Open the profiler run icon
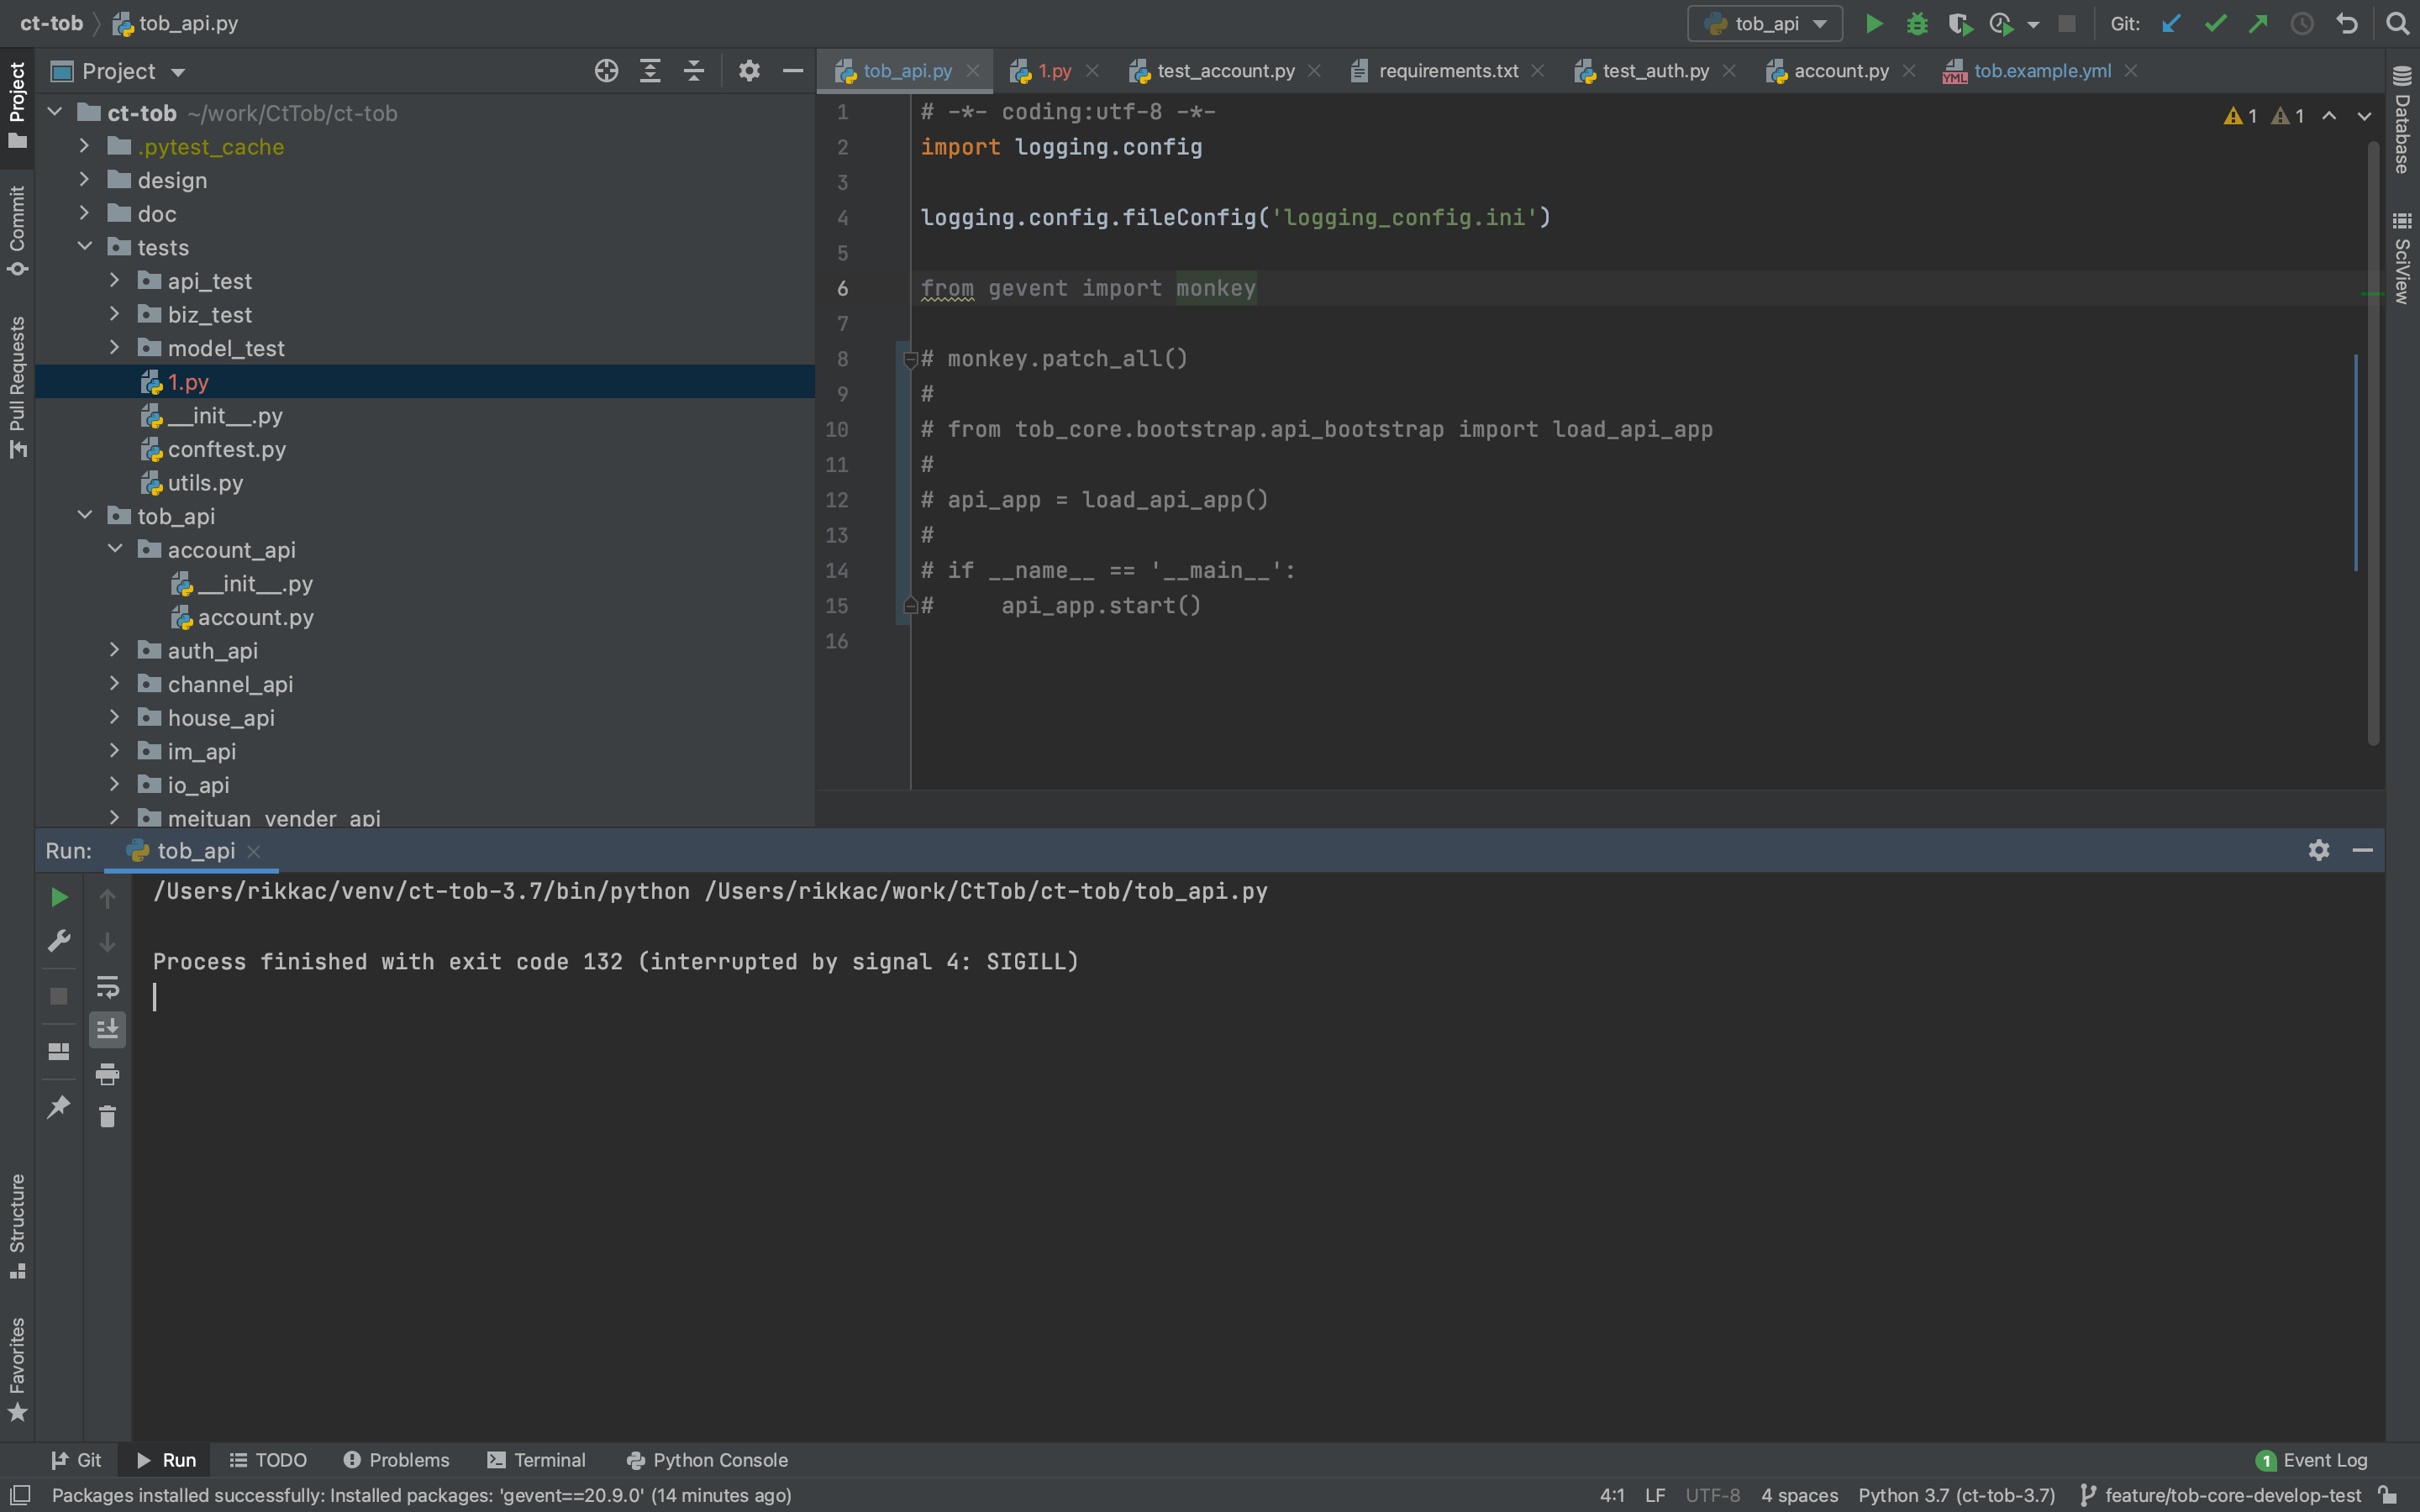Image resolution: width=2420 pixels, height=1512 pixels. pyautogui.click(x=2001, y=24)
